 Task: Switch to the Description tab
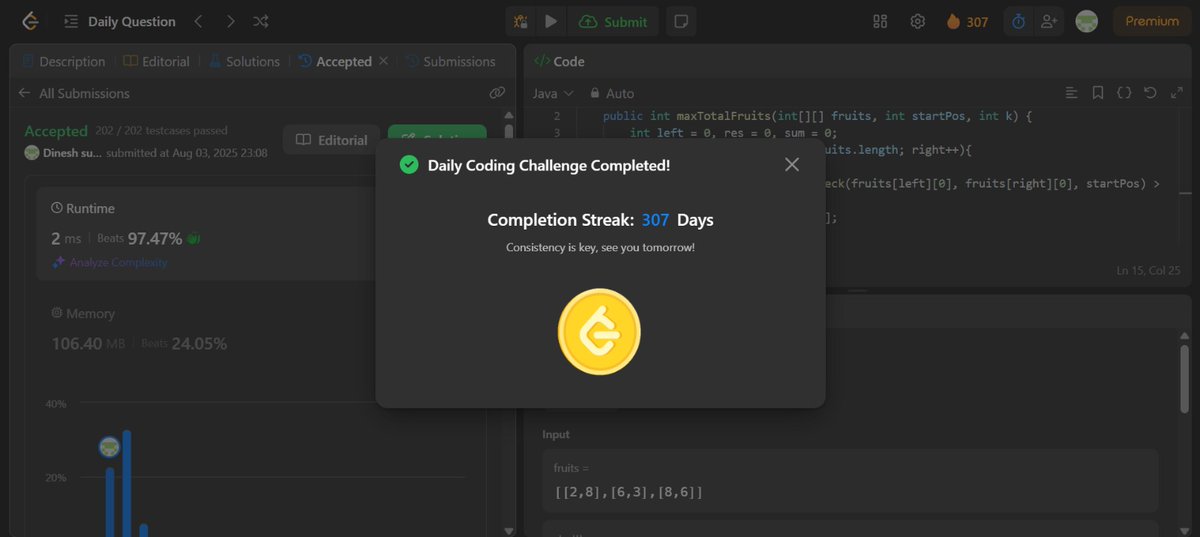62,61
